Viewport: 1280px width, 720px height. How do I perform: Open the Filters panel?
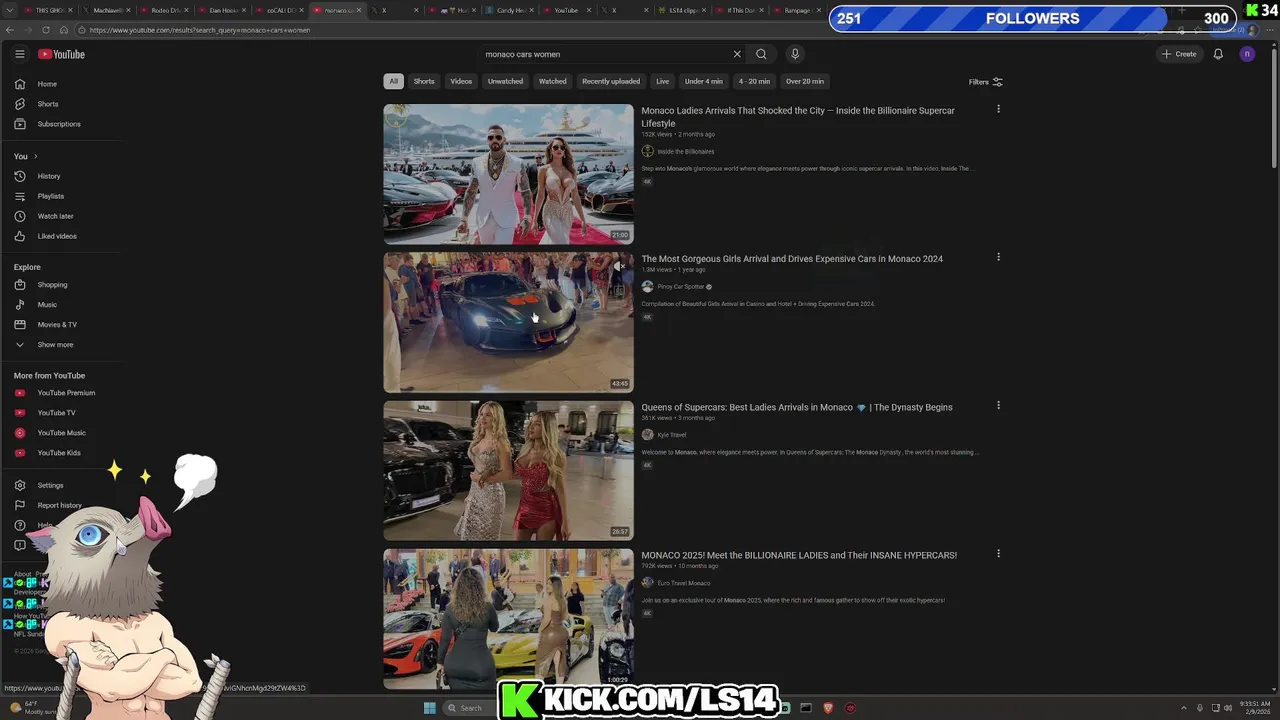[x=985, y=82]
